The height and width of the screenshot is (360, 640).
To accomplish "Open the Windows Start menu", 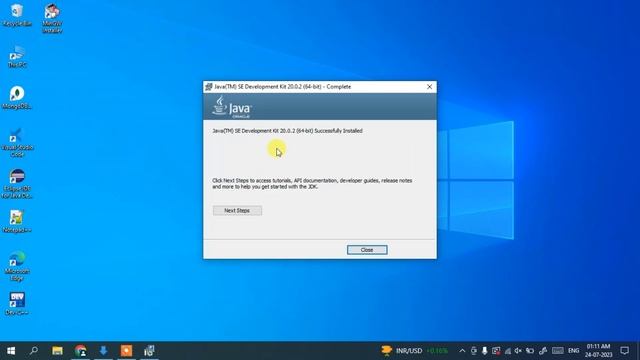I will pyautogui.click(x=11, y=351).
